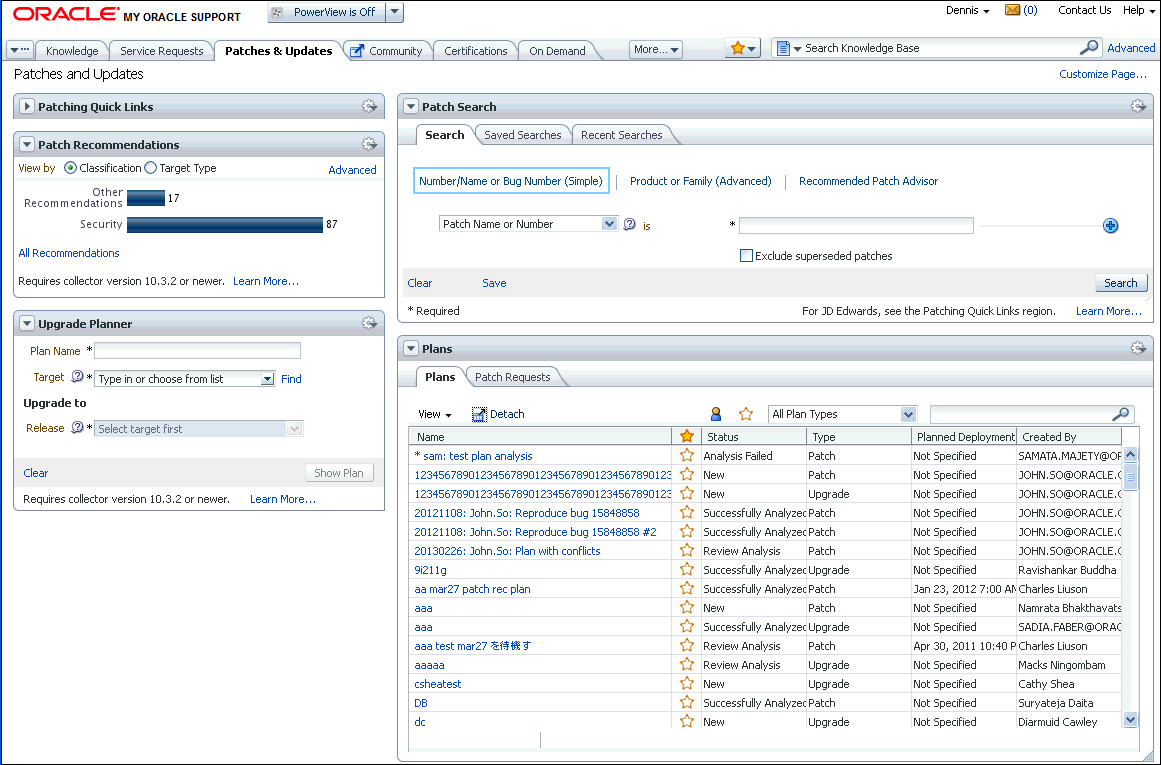This screenshot has width=1161, height=765.
Task: Click the Other Recommendations bar
Action: tap(146, 198)
